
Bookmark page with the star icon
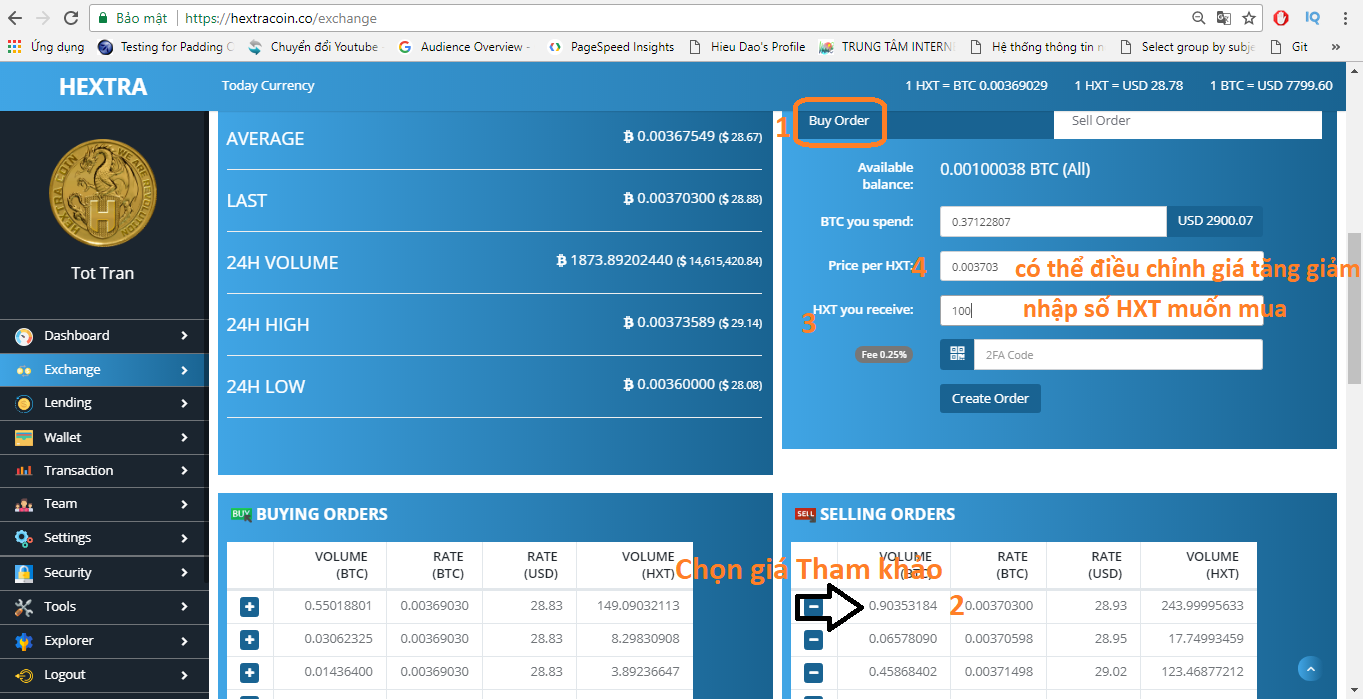(1249, 18)
